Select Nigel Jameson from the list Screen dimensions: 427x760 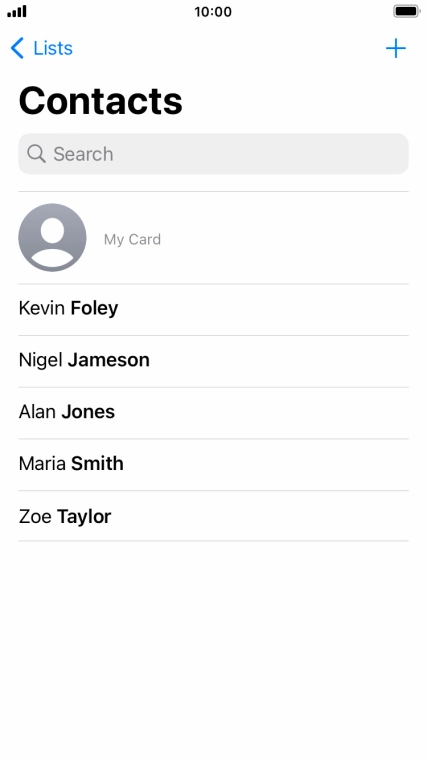[213, 361]
